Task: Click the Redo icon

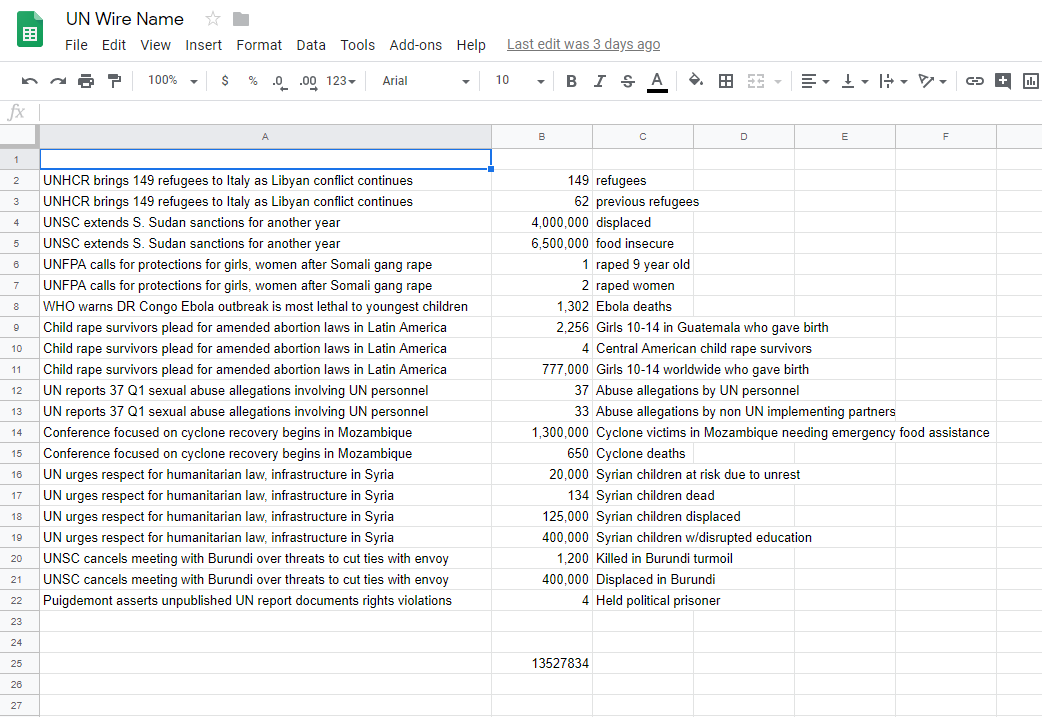Action: click(58, 81)
